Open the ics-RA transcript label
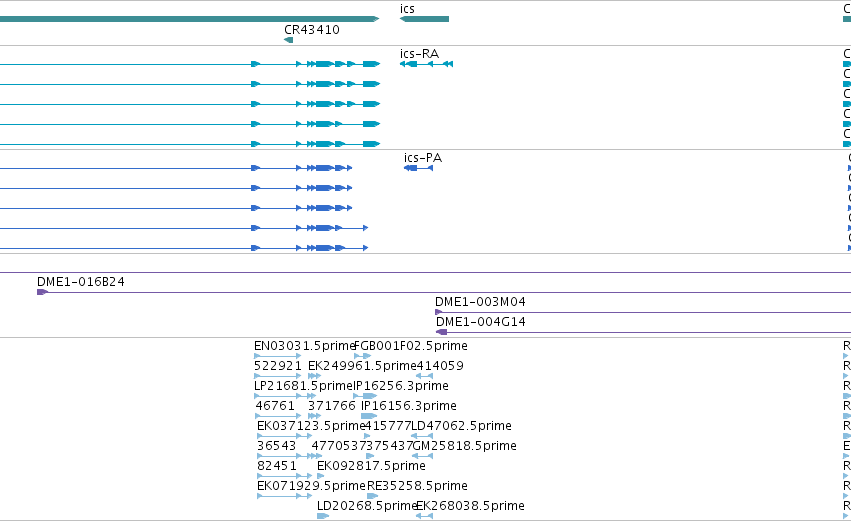The width and height of the screenshot is (851, 521). [x=420, y=54]
